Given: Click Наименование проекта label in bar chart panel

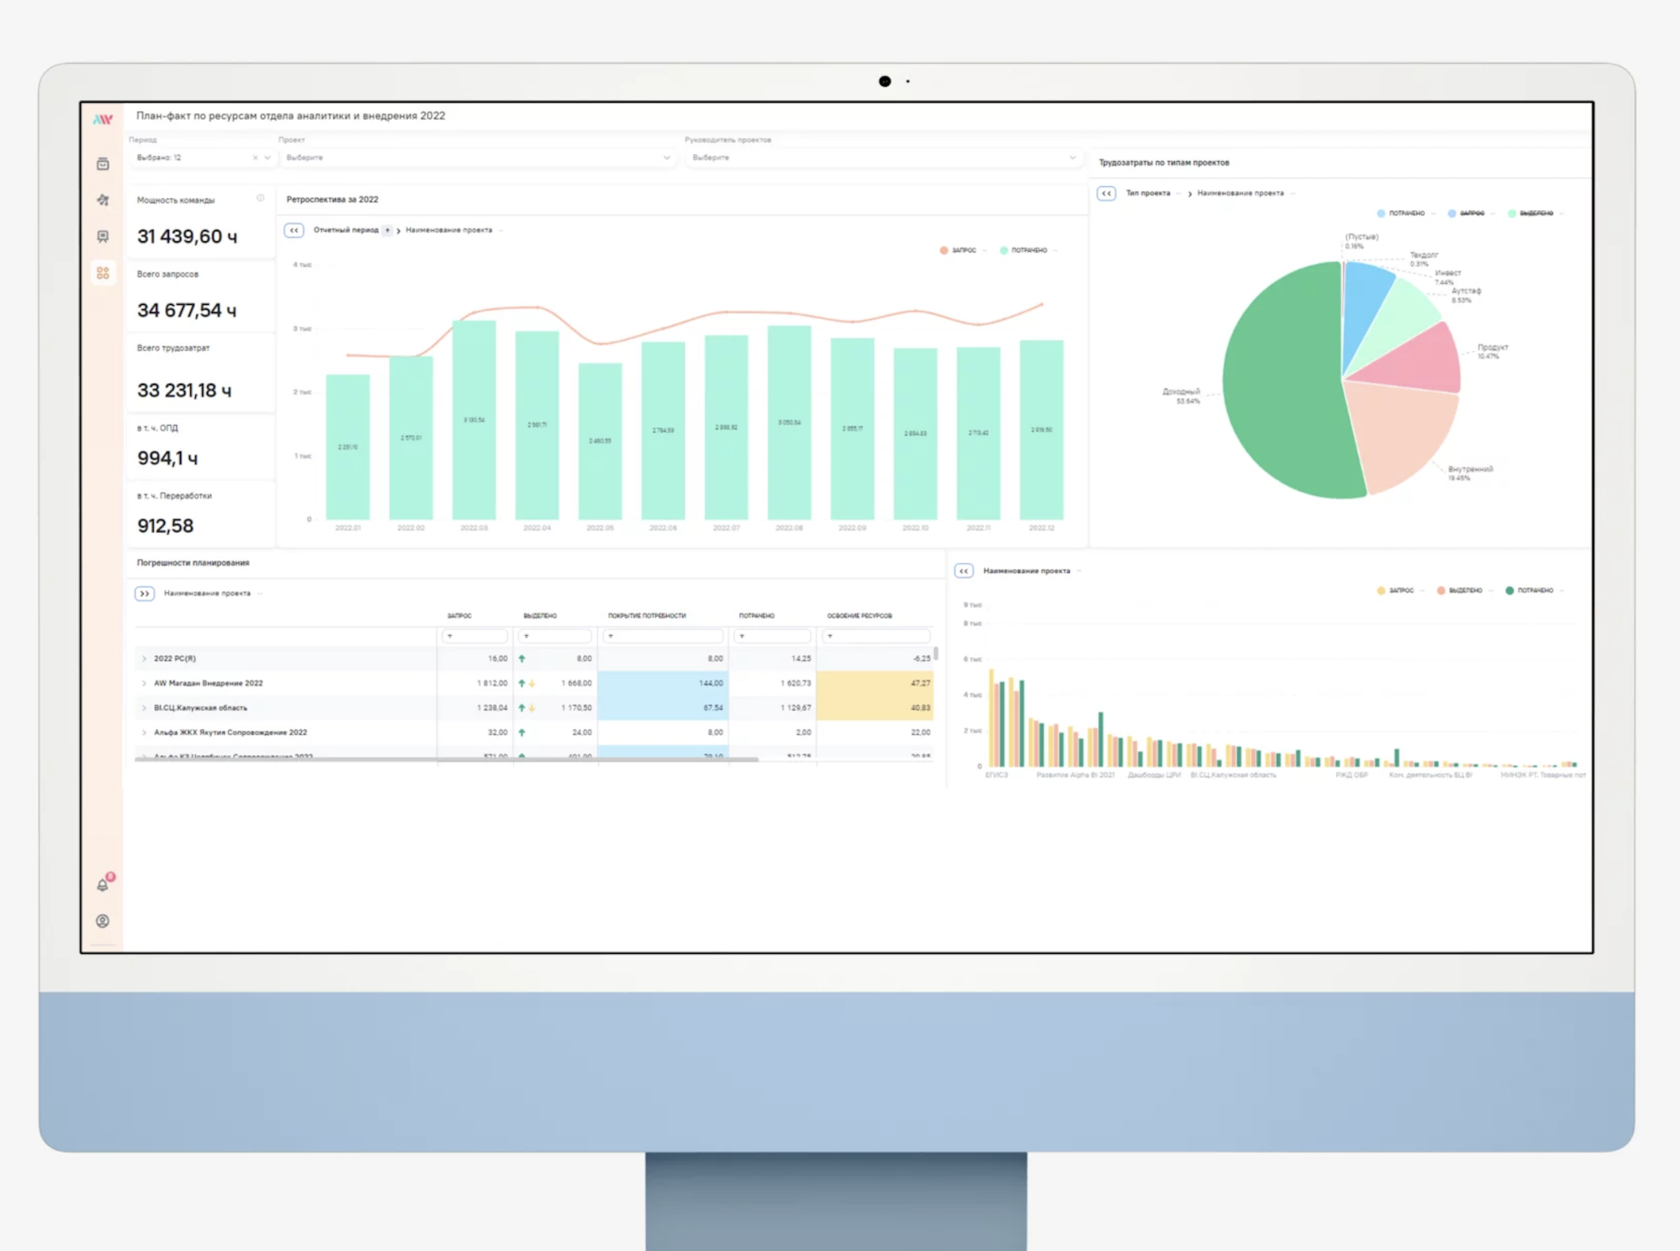Looking at the screenshot, I should [1026, 571].
